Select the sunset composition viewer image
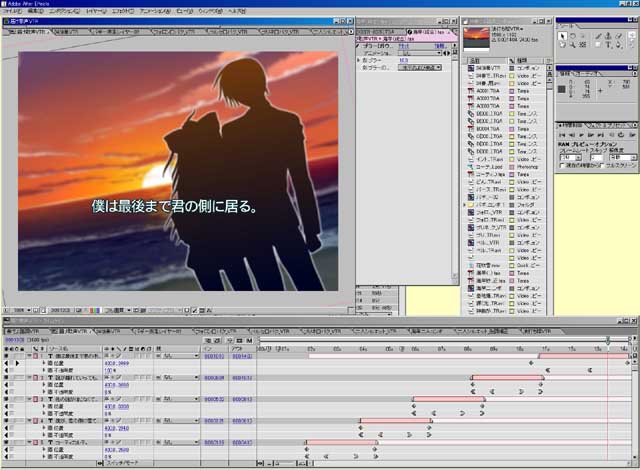640x470 pixels. point(178,171)
